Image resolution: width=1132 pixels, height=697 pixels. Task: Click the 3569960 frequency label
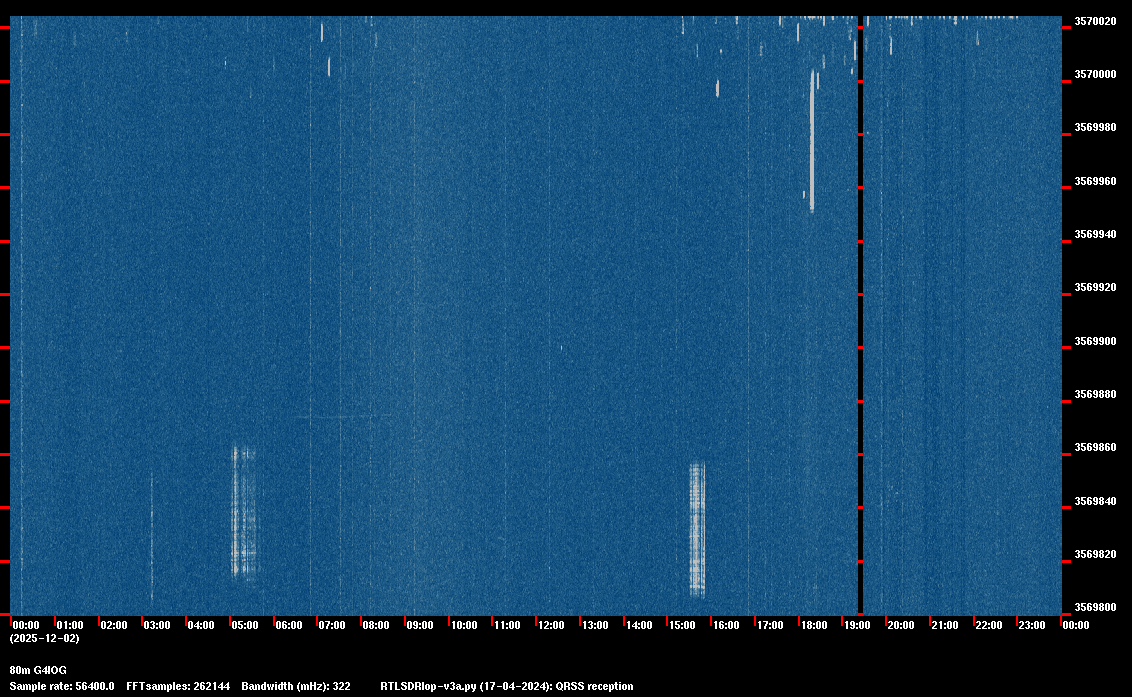click(1095, 181)
